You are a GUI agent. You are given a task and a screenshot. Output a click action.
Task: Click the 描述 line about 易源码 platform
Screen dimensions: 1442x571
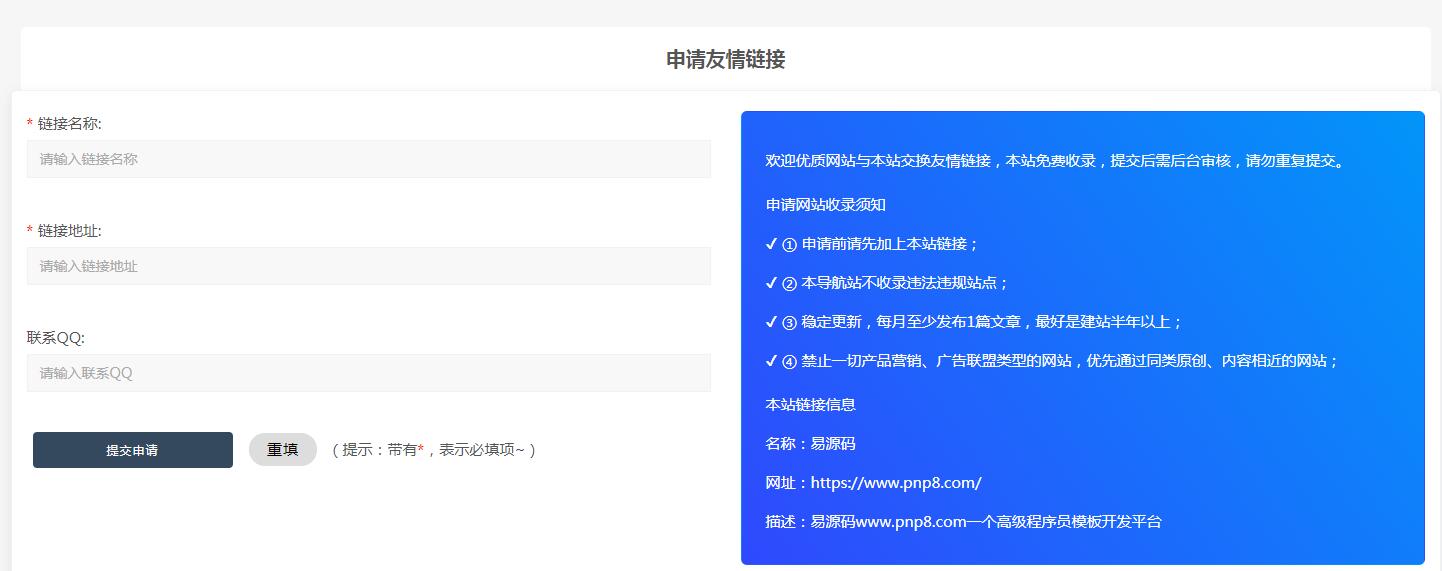point(963,522)
